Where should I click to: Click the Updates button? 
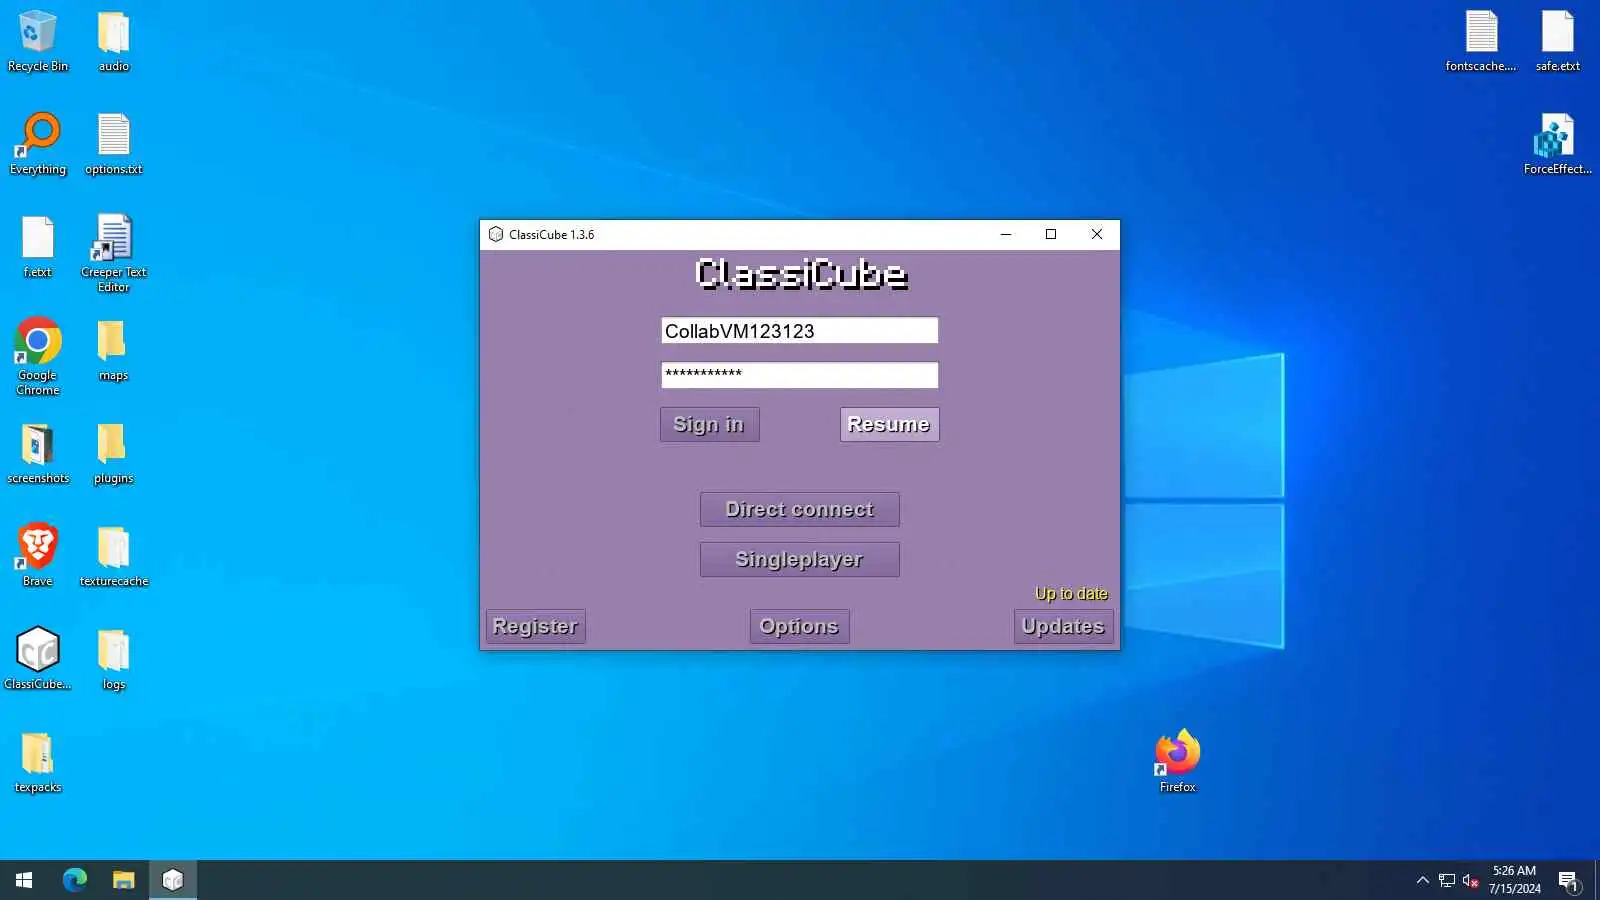point(1063,626)
